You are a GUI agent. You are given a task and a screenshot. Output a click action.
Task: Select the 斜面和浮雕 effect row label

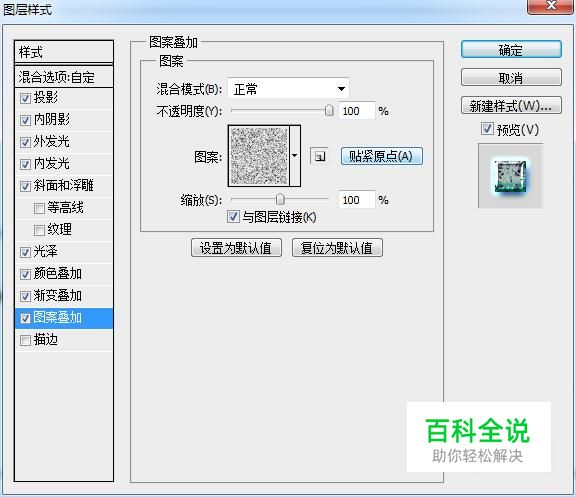tap(64, 186)
